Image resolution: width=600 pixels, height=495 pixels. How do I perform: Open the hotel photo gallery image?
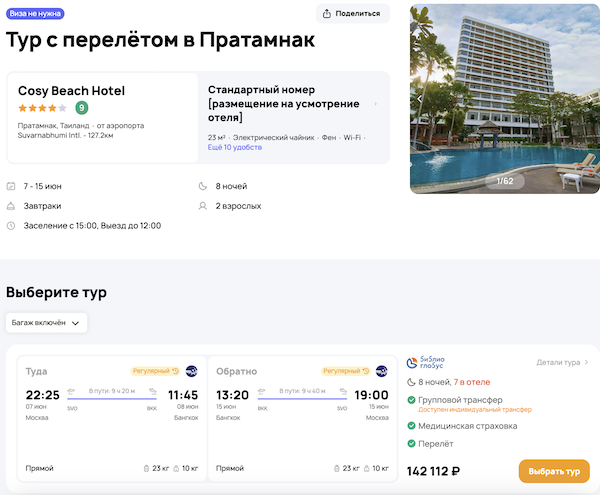[x=504, y=97]
